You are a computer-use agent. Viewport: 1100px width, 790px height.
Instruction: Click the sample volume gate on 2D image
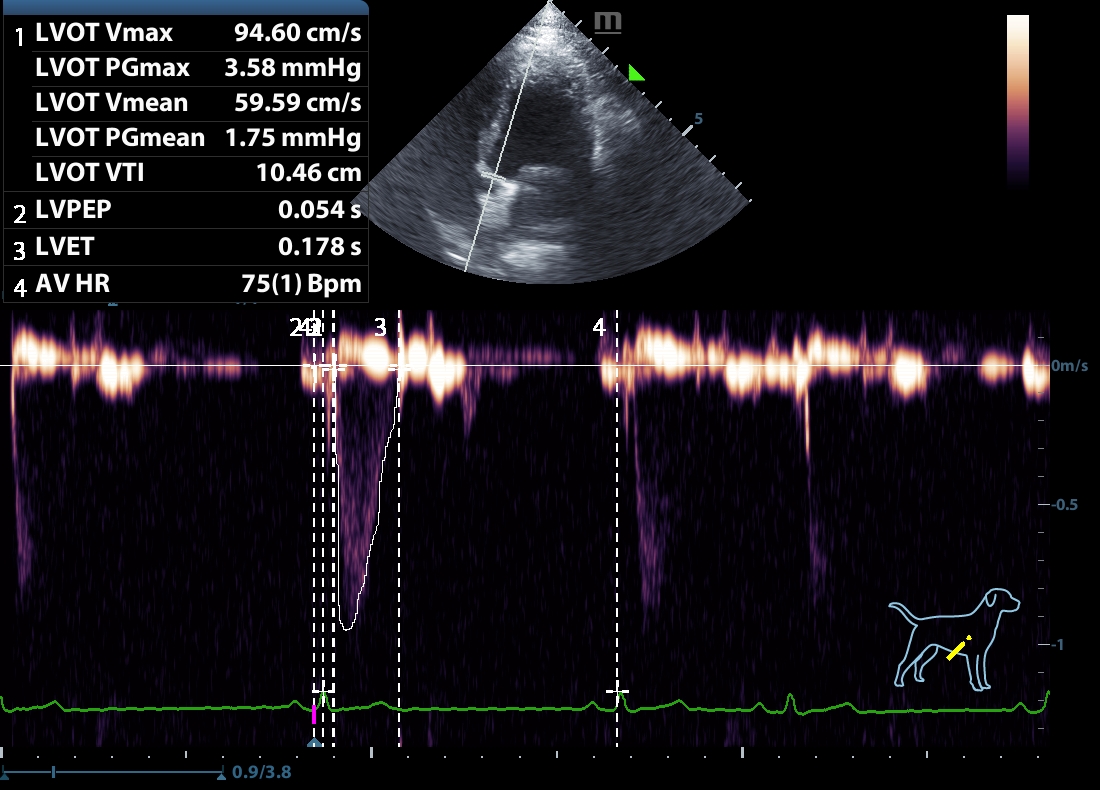493,177
